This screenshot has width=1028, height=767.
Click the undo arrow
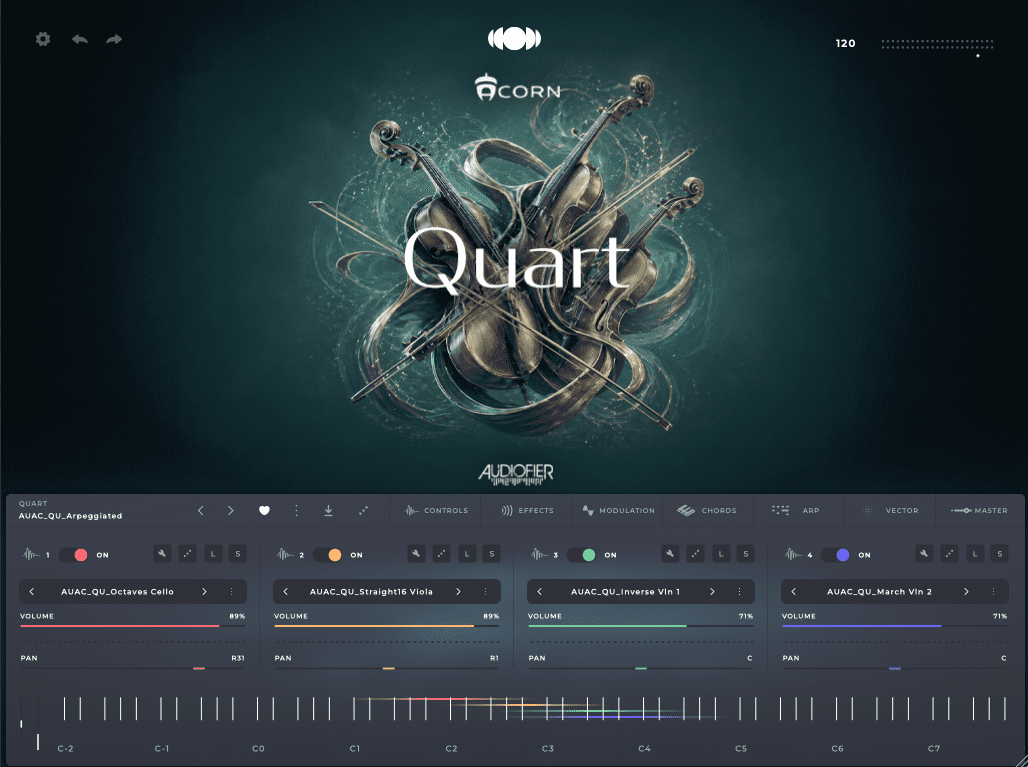80,39
